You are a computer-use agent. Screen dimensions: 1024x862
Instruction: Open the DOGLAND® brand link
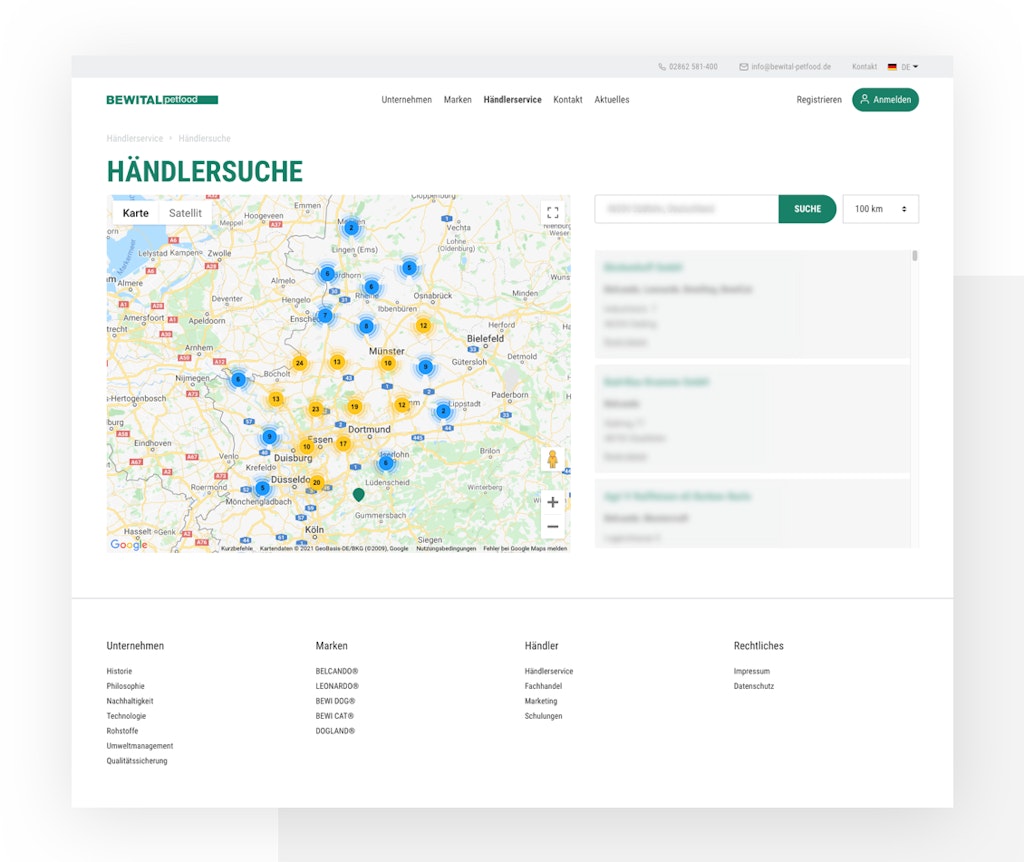point(335,731)
